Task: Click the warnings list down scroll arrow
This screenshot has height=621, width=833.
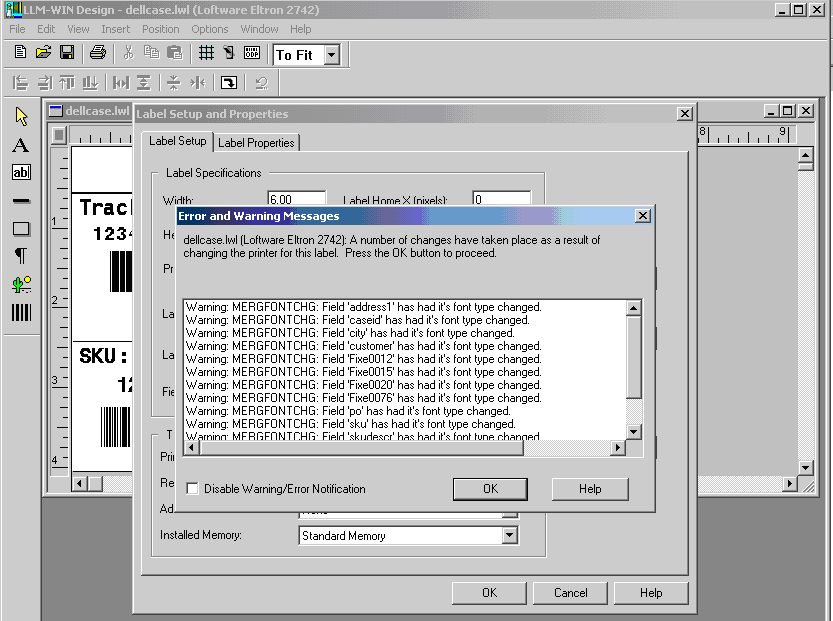Action: (633, 432)
